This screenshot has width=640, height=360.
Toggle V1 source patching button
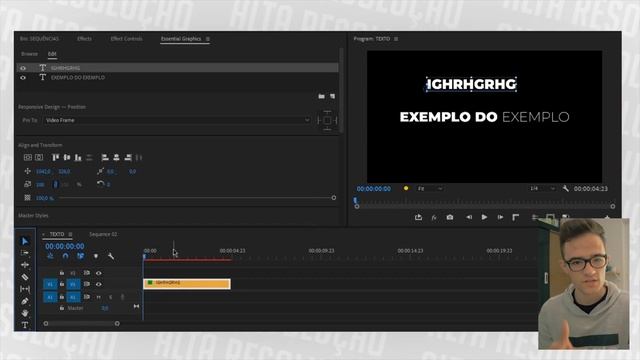coord(50,284)
